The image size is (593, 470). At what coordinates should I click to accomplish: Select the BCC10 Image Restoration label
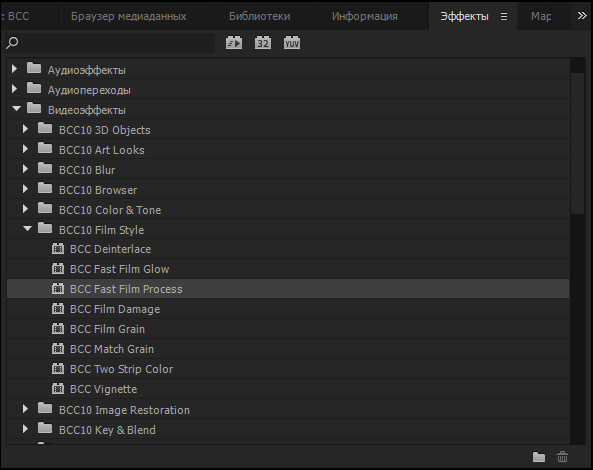pos(124,410)
